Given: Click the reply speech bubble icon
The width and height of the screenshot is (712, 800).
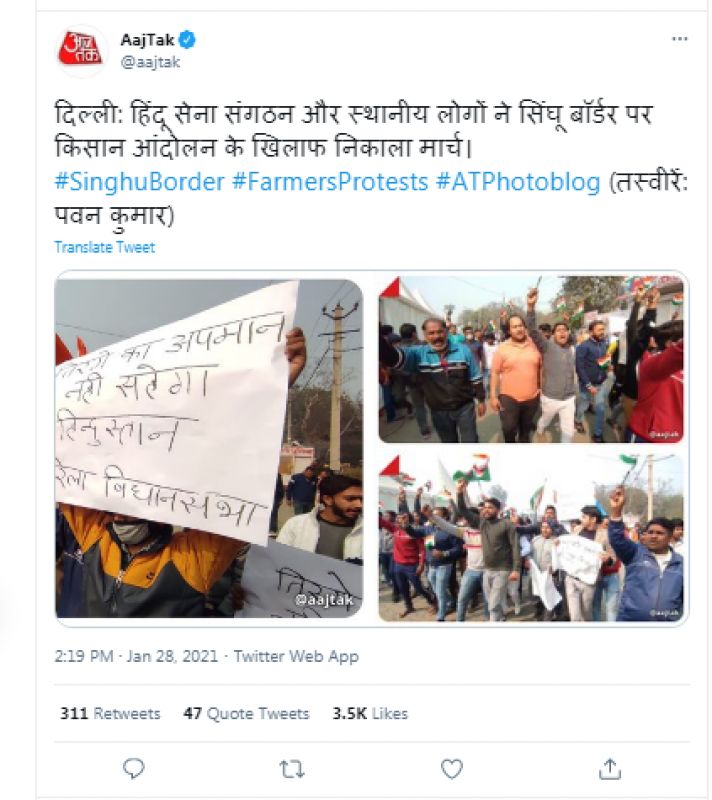Looking at the screenshot, I should point(134,769).
